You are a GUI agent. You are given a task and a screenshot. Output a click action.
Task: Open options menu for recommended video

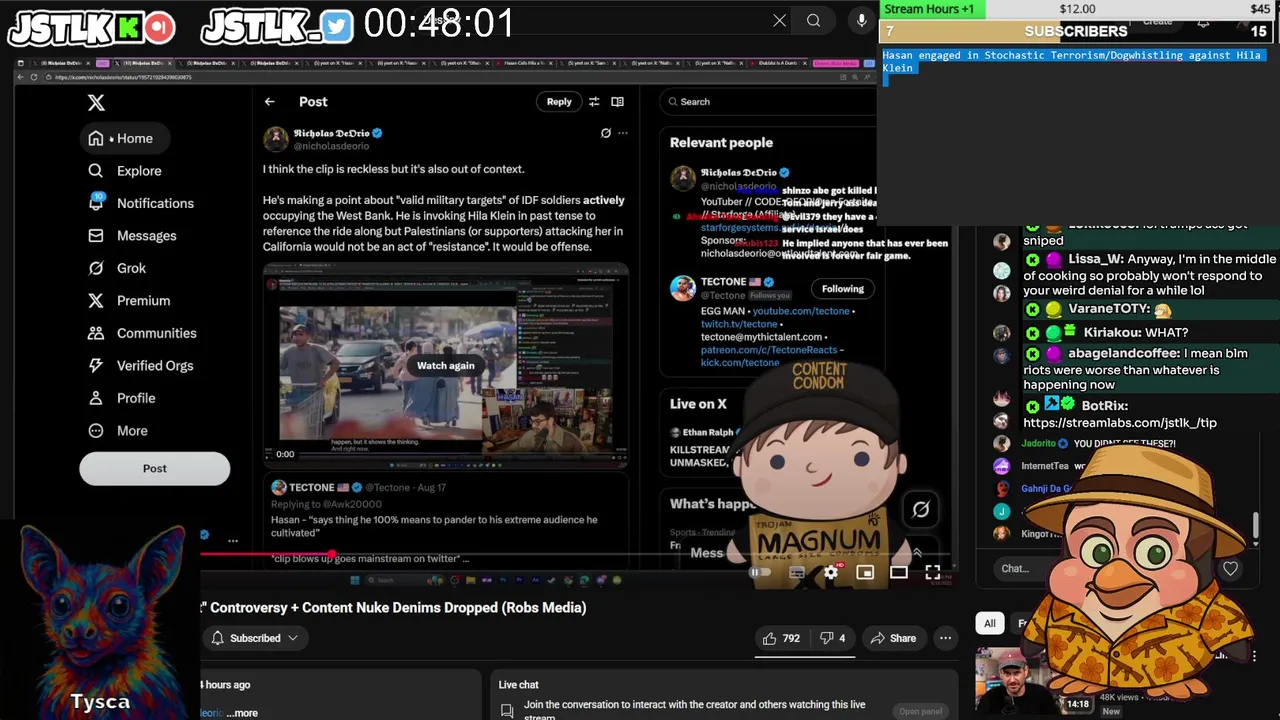point(1254,656)
